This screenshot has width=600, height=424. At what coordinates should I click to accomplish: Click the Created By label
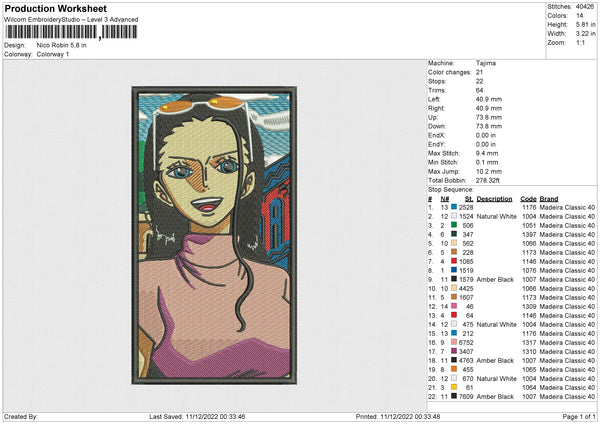(x=21, y=417)
